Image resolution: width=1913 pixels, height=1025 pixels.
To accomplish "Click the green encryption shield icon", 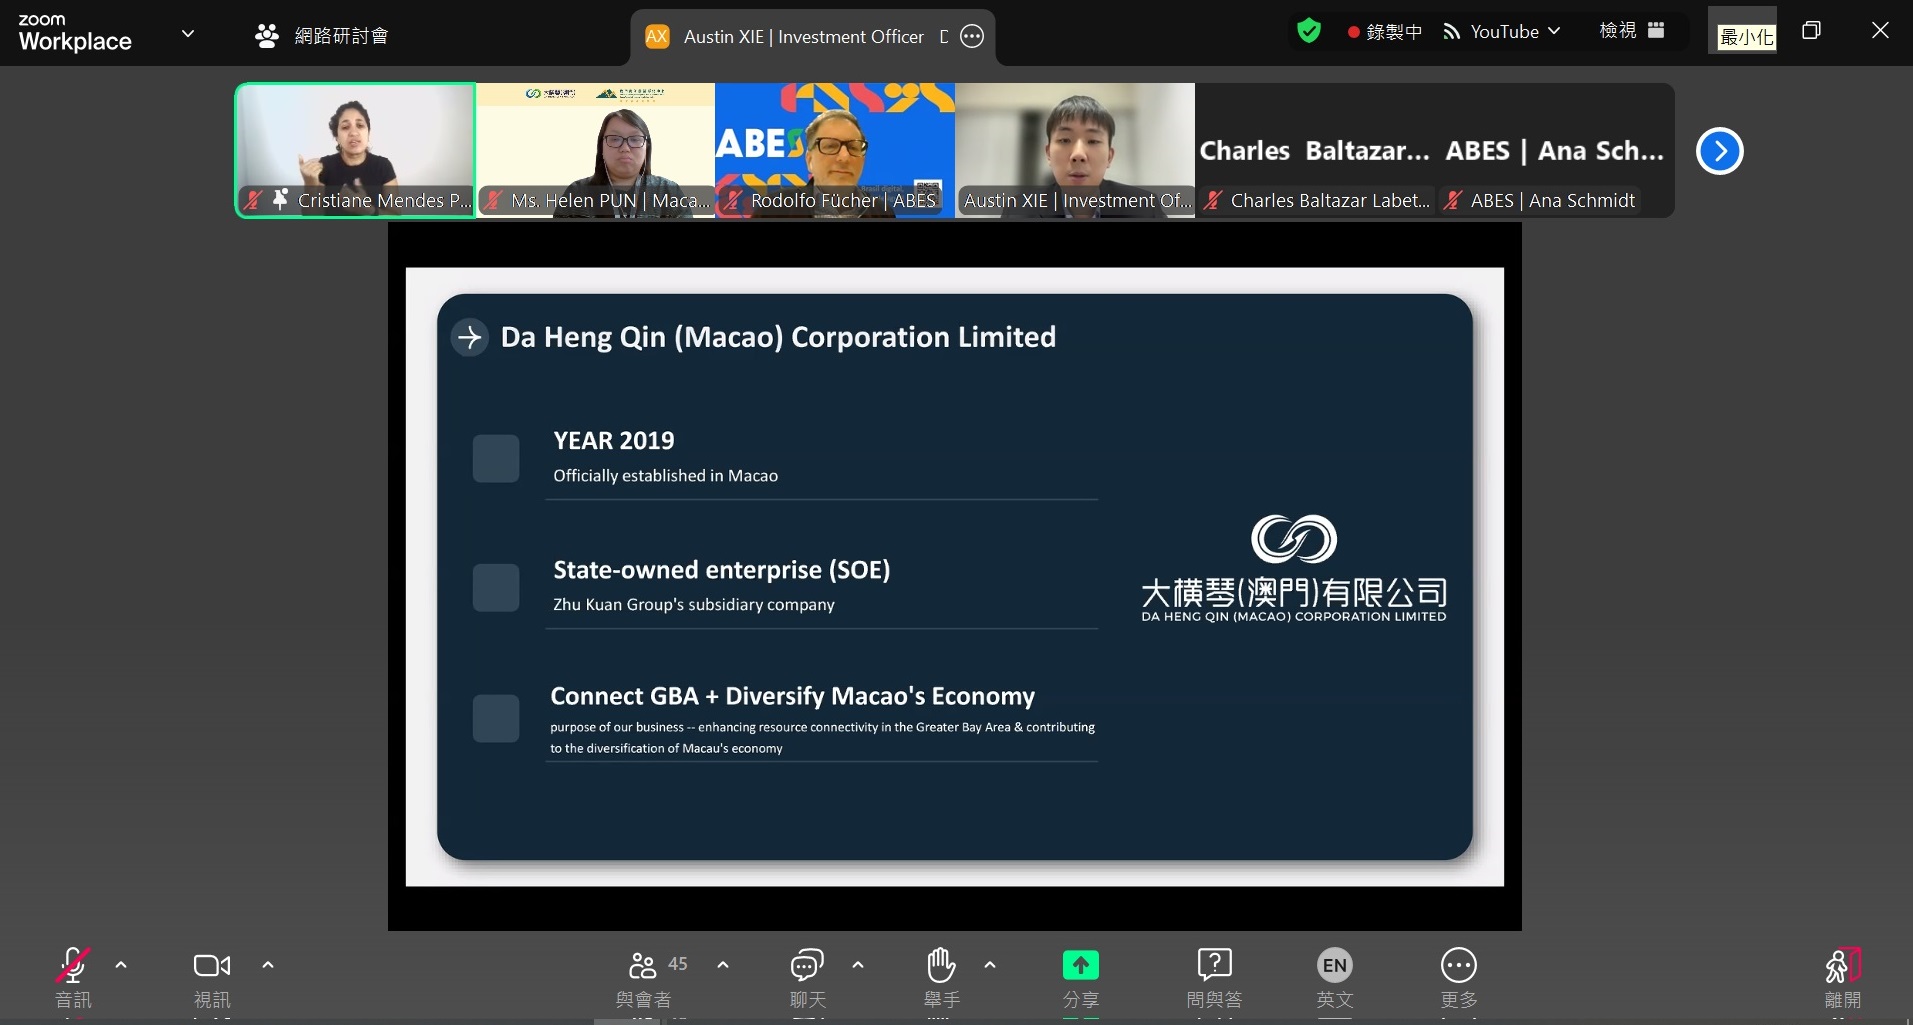I will (x=1309, y=31).
